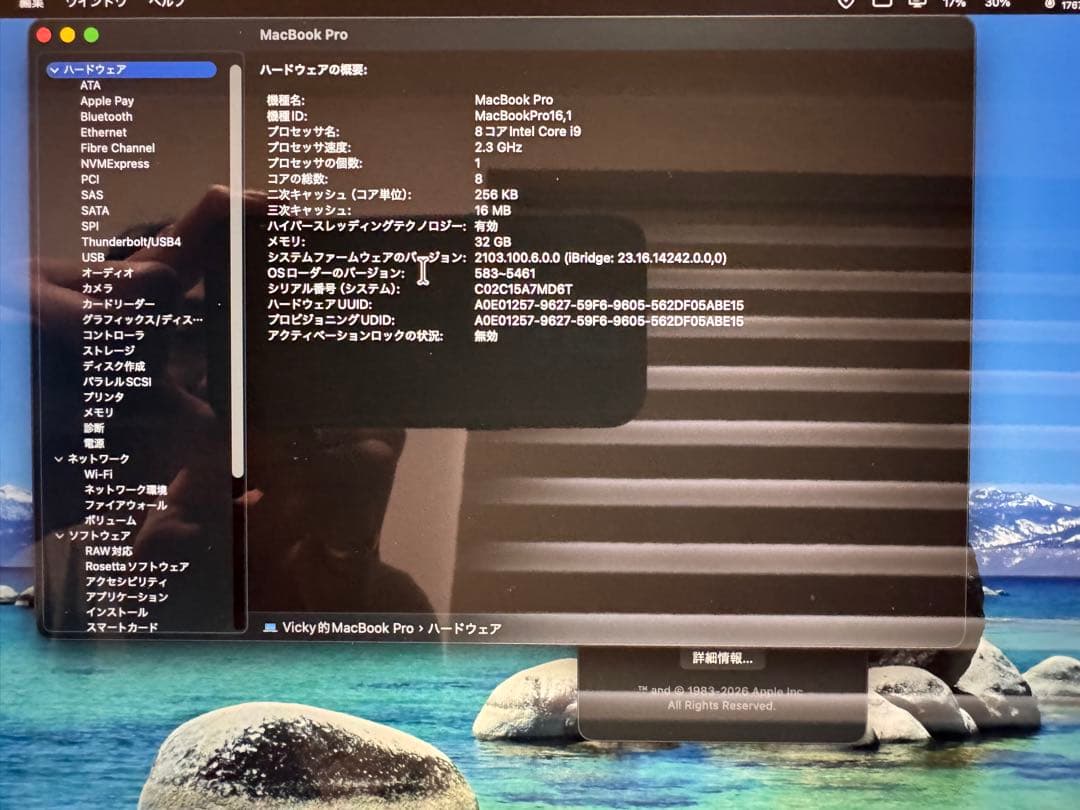This screenshot has width=1080, height=810.
Task: Click the 8コア Intel Core i9 value
Action: click(x=528, y=132)
